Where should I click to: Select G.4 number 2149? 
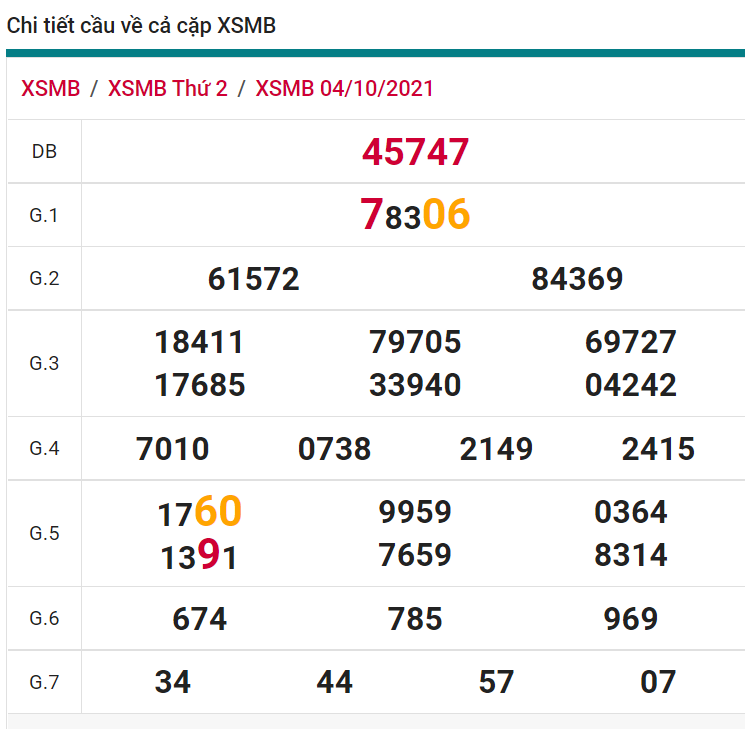tap(496, 449)
